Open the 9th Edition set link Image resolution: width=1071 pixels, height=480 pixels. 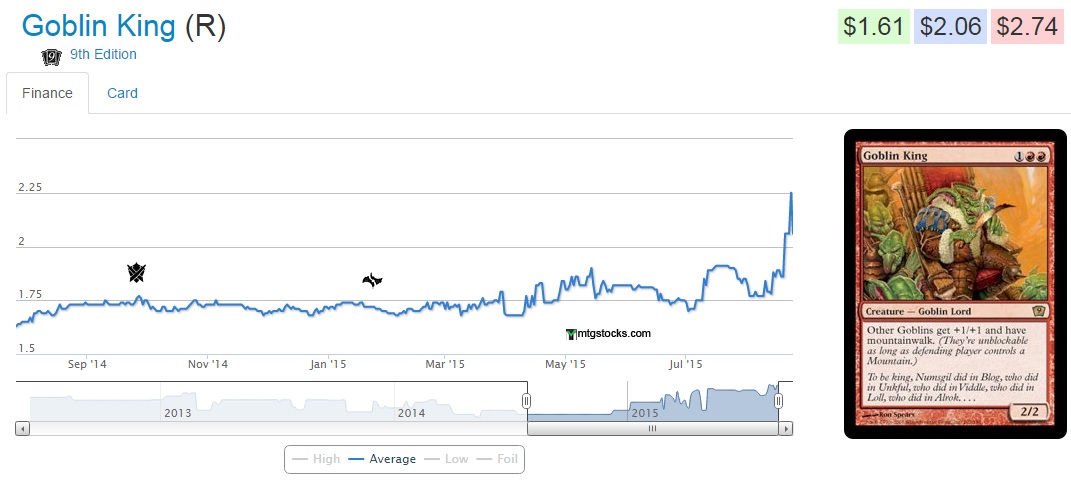(x=103, y=54)
